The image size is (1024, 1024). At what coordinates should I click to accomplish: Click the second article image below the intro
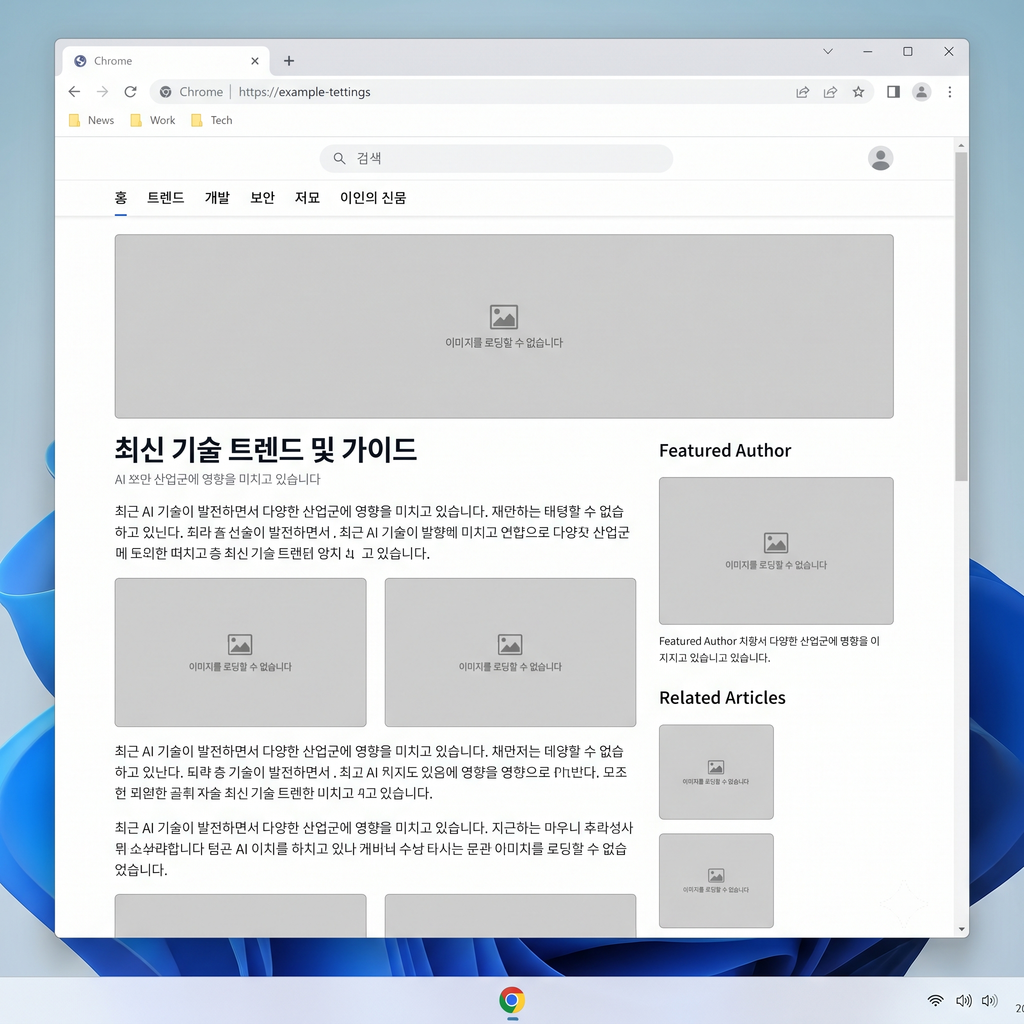point(510,652)
